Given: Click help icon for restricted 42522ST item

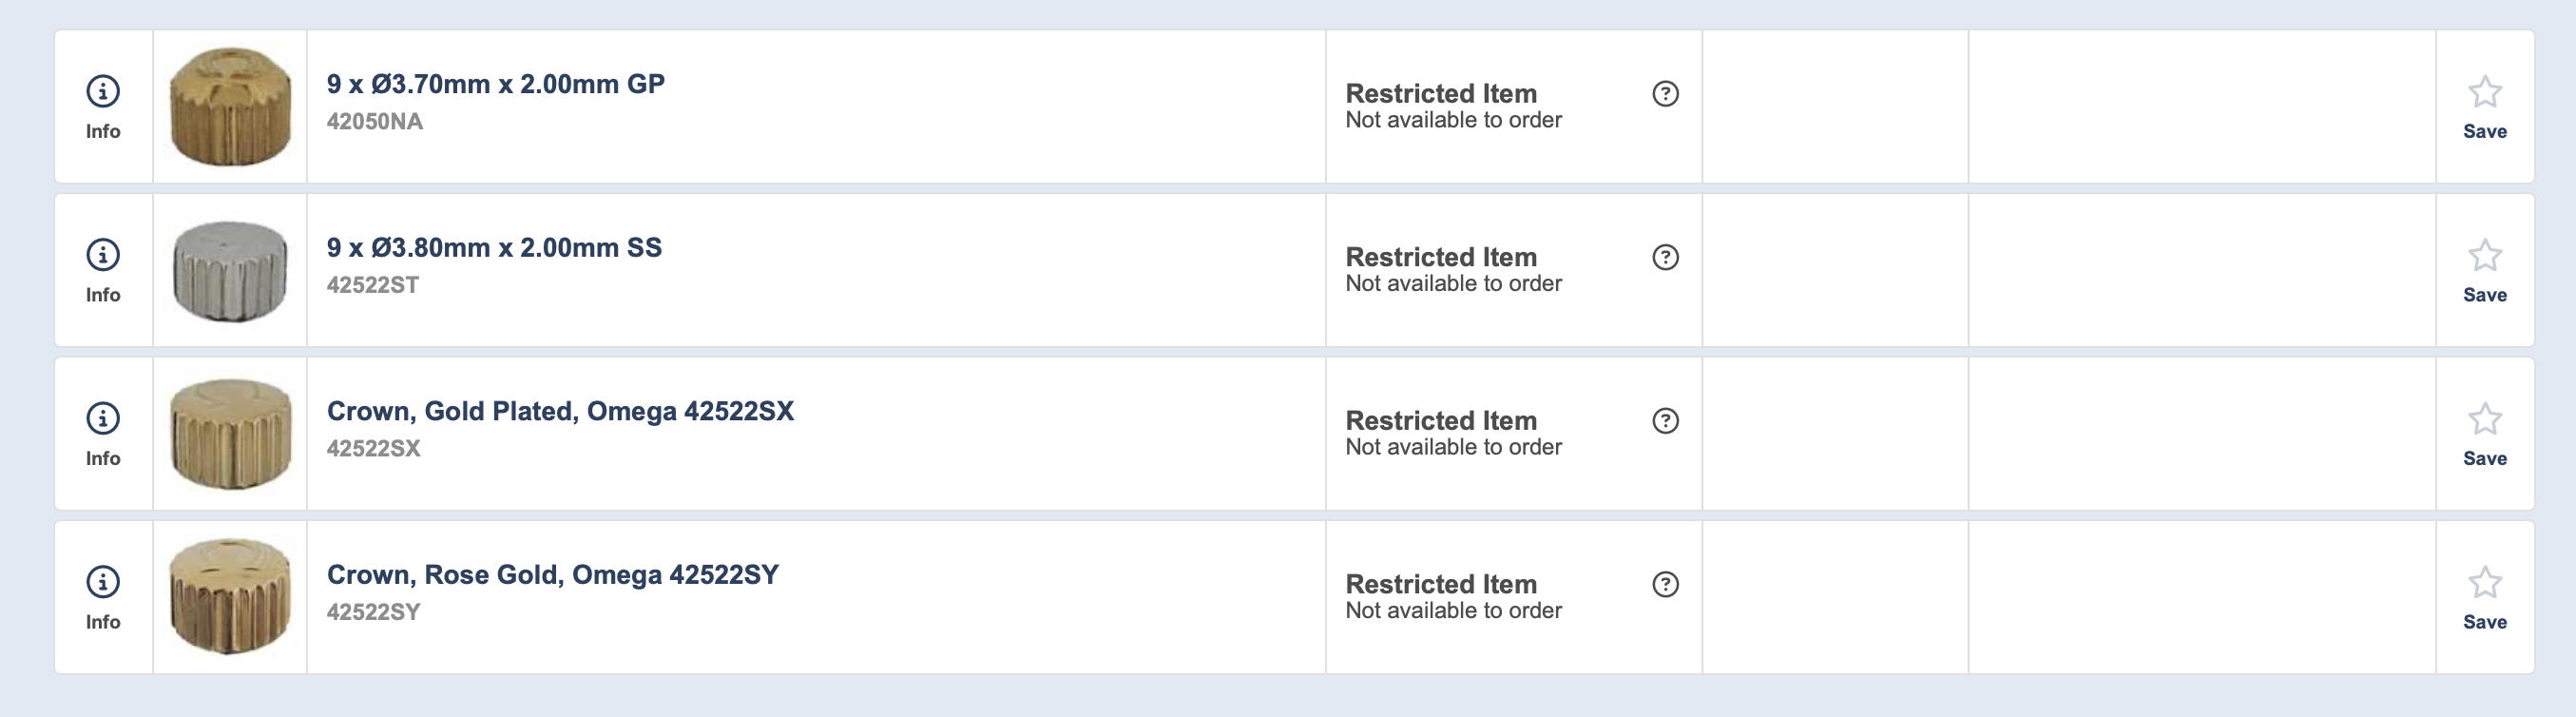Looking at the screenshot, I should click(1665, 257).
